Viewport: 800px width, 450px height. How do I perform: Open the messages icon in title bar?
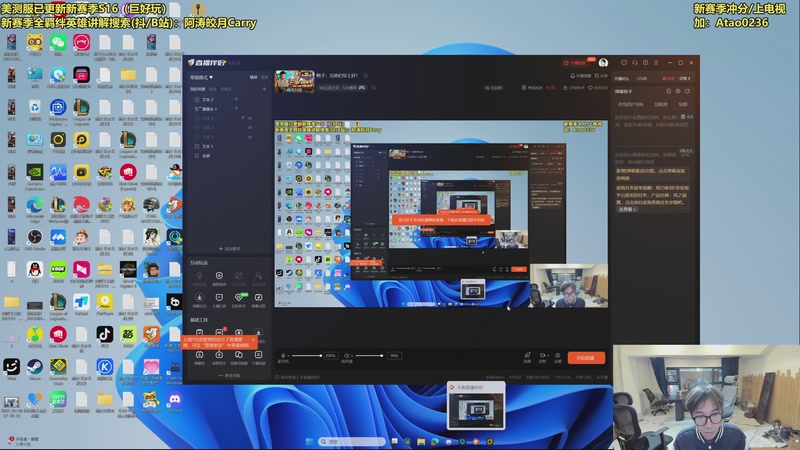coord(624,63)
